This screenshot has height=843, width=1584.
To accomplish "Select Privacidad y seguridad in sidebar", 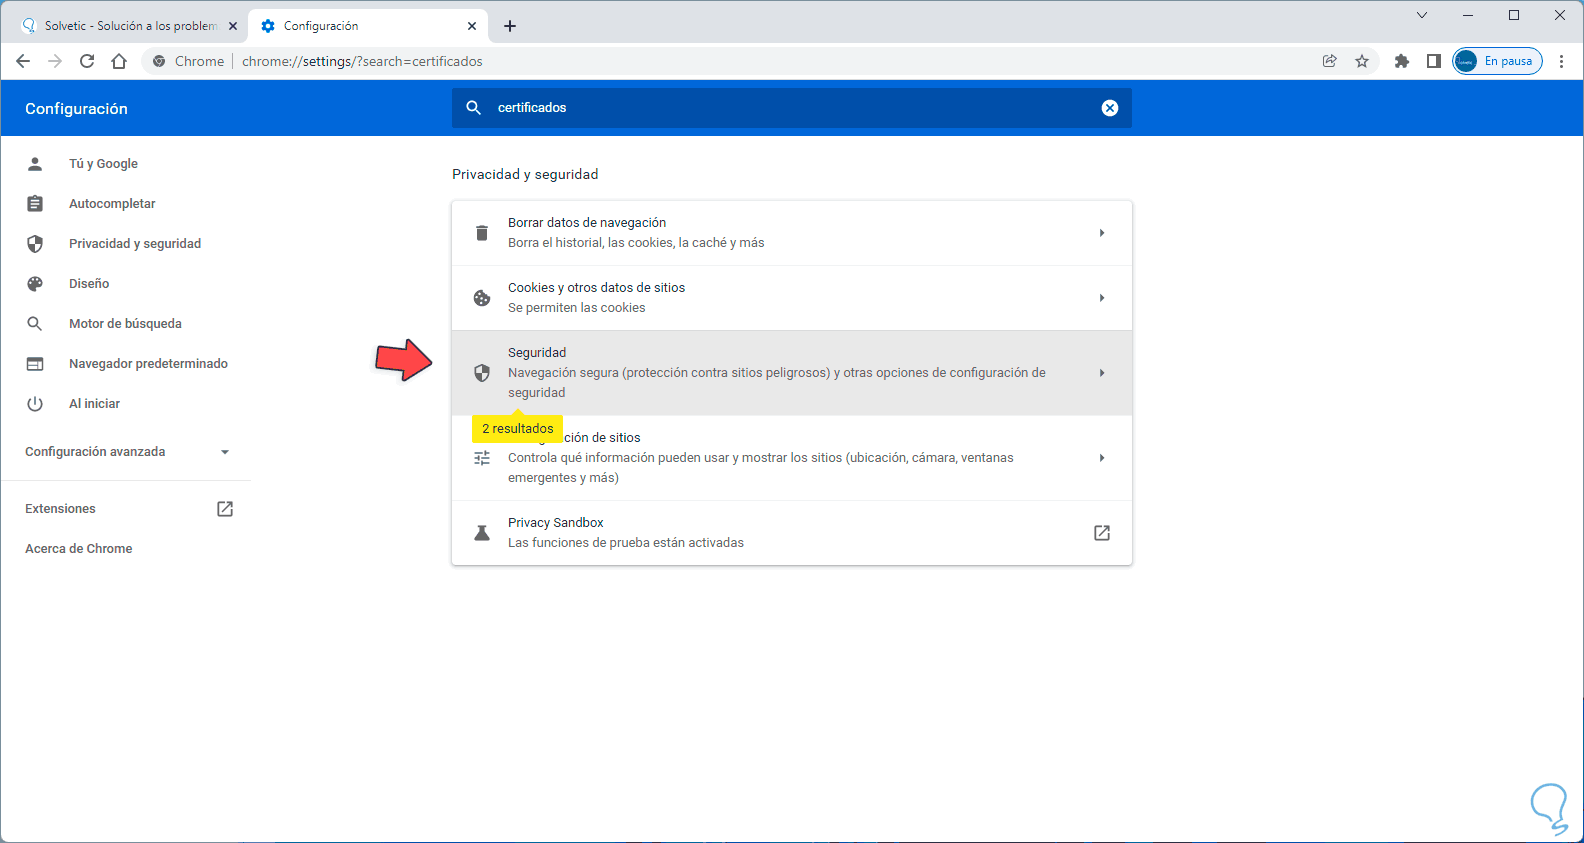I will [135, 244].
